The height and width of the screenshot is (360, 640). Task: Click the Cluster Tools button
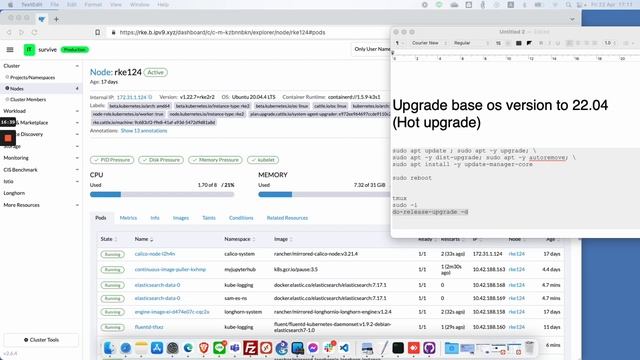[41, 340]
